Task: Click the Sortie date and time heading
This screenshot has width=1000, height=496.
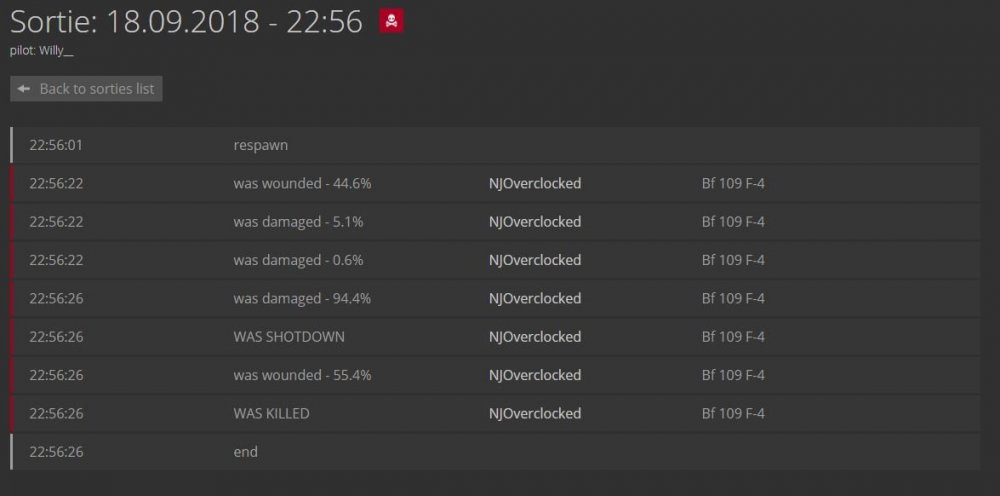Action: coord(186,22)
